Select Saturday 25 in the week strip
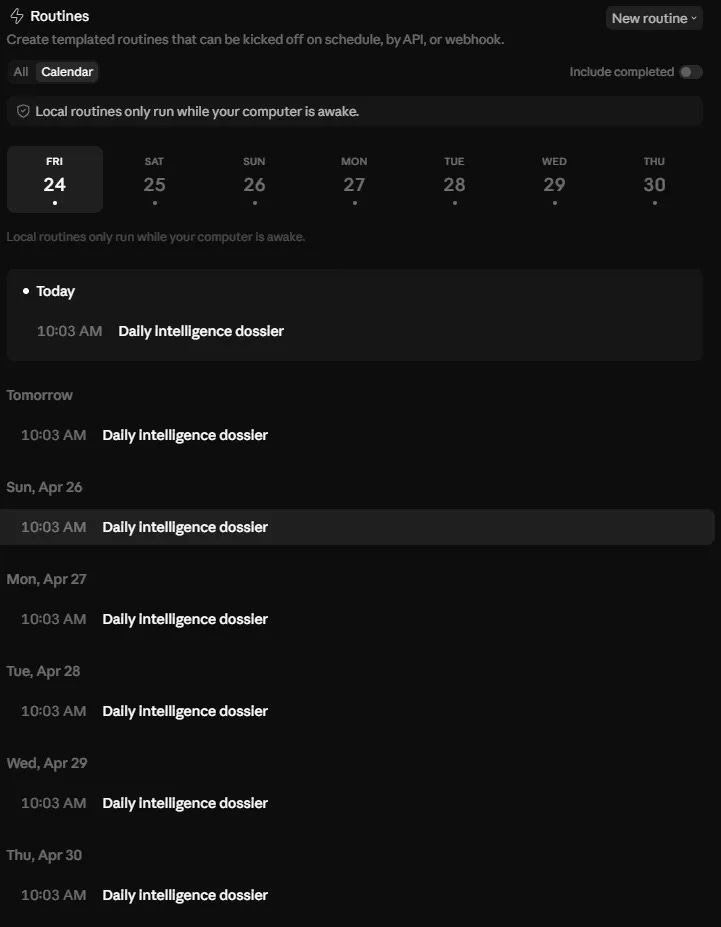 point(154,179)
